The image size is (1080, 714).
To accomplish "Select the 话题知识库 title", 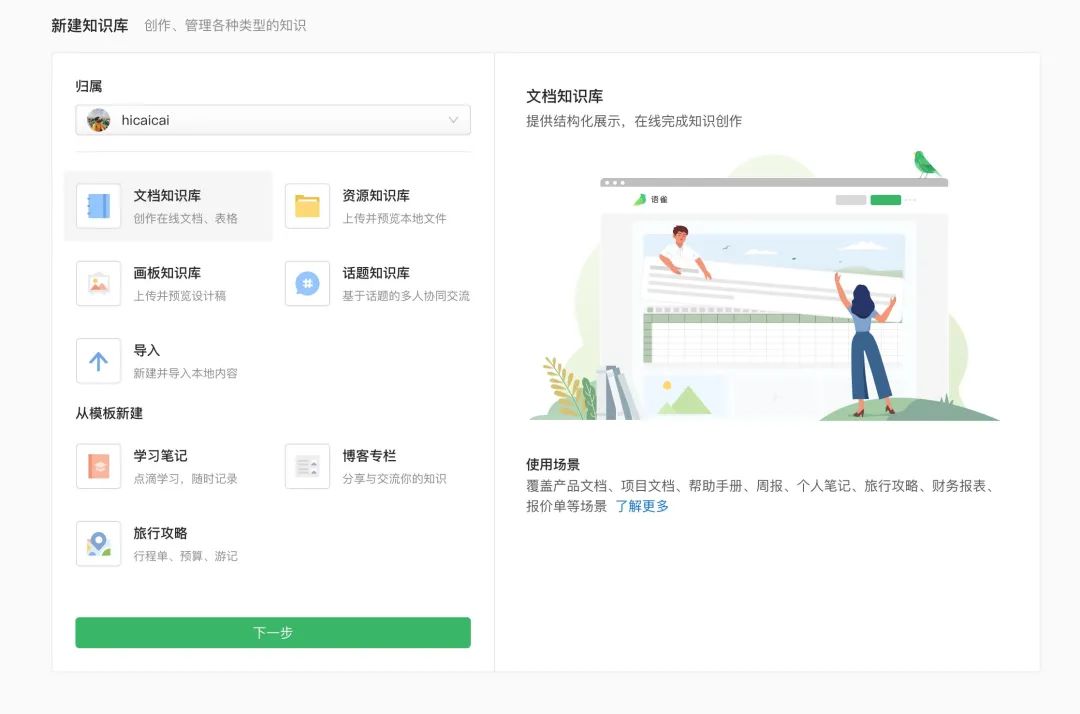I will pyautogui.click(x=376, y=273).
